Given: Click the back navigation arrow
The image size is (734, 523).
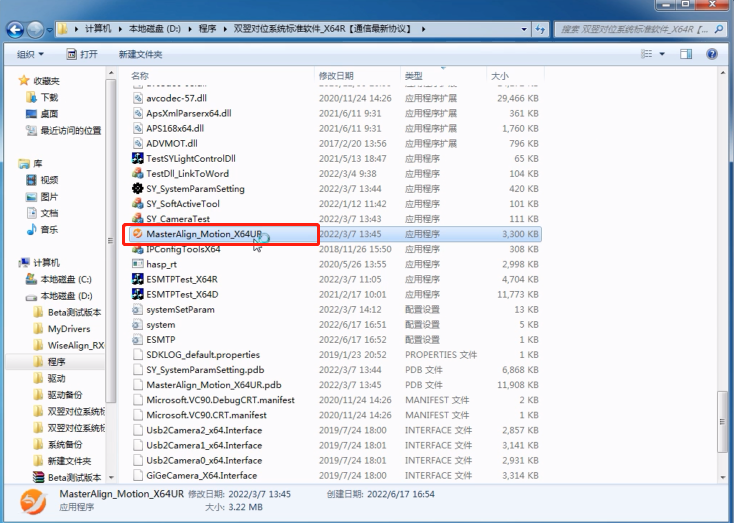Looking at the screenshot, I should [17, 29].
